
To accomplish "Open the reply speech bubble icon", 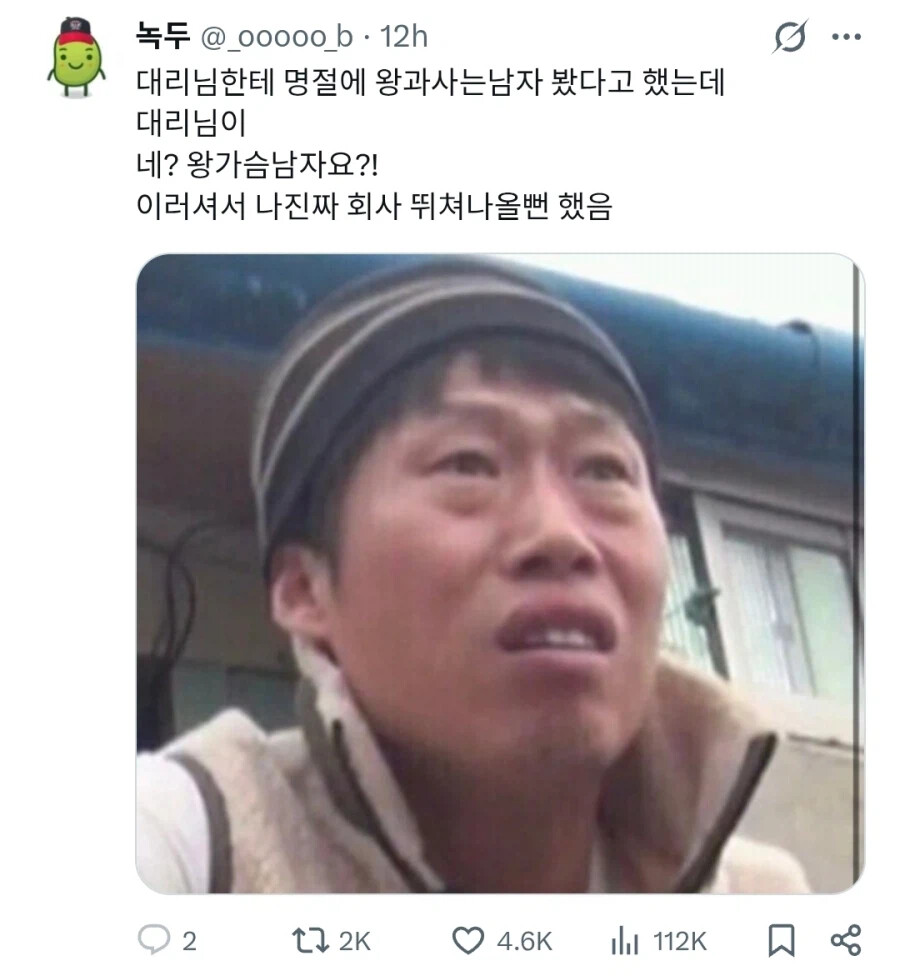I will 153,940.
